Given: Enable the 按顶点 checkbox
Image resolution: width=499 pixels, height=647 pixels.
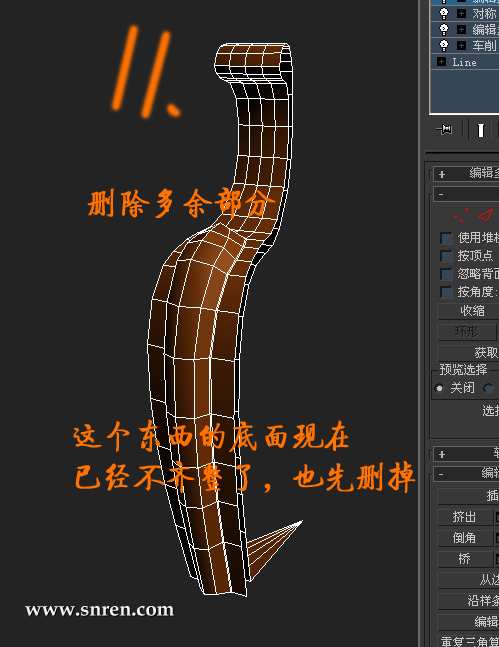Looking at the screenshot, I should click(x=445, y=256).
